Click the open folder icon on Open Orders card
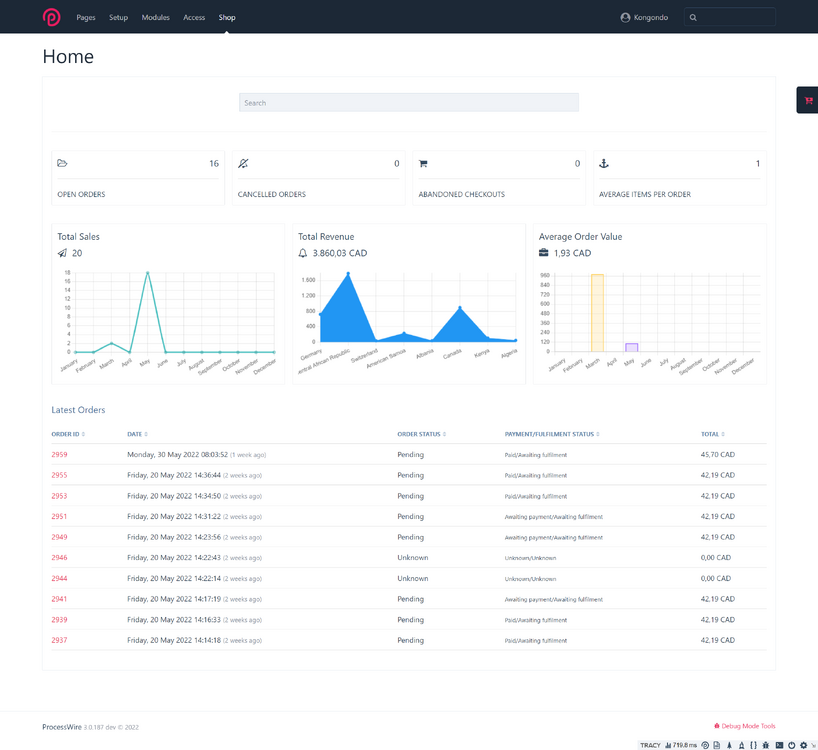This screenshot has width=818, height=750. (62, 163)
